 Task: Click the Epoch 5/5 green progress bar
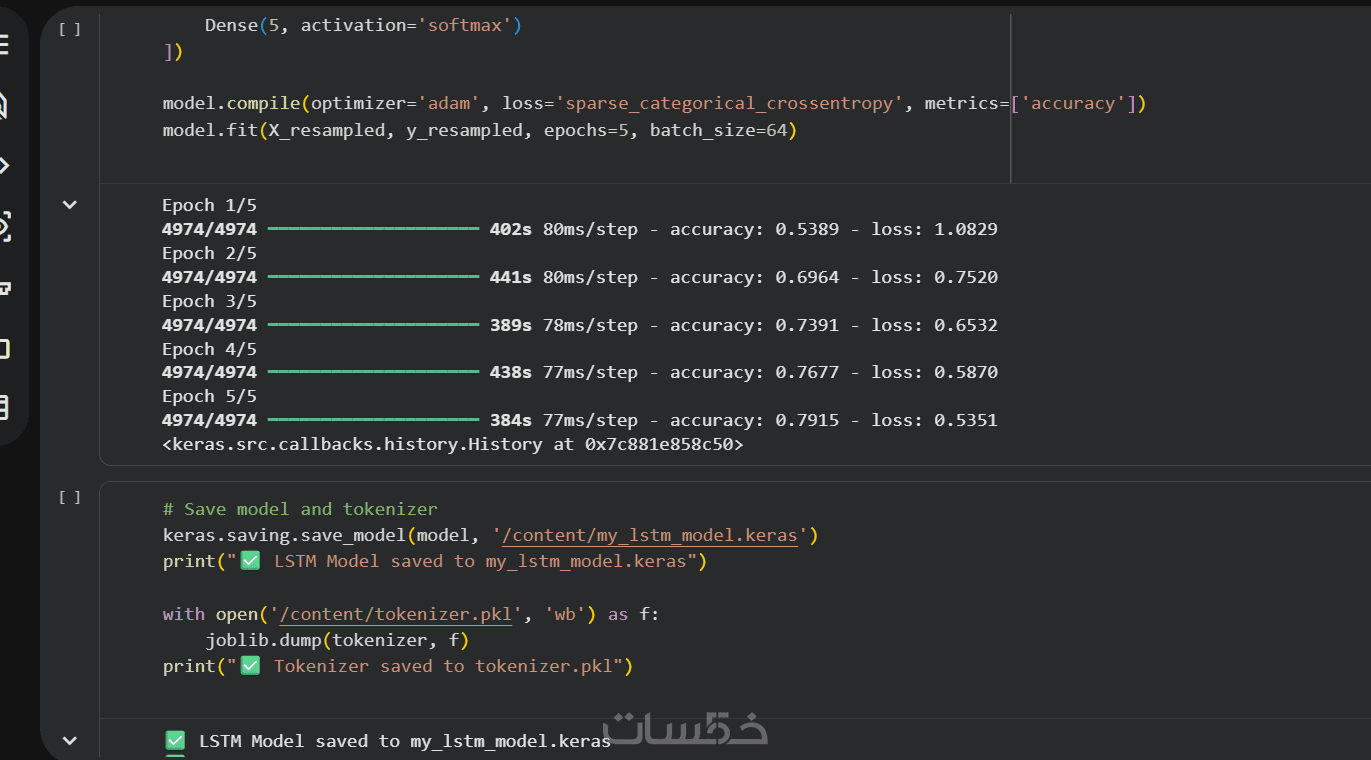tap(373, 420)
